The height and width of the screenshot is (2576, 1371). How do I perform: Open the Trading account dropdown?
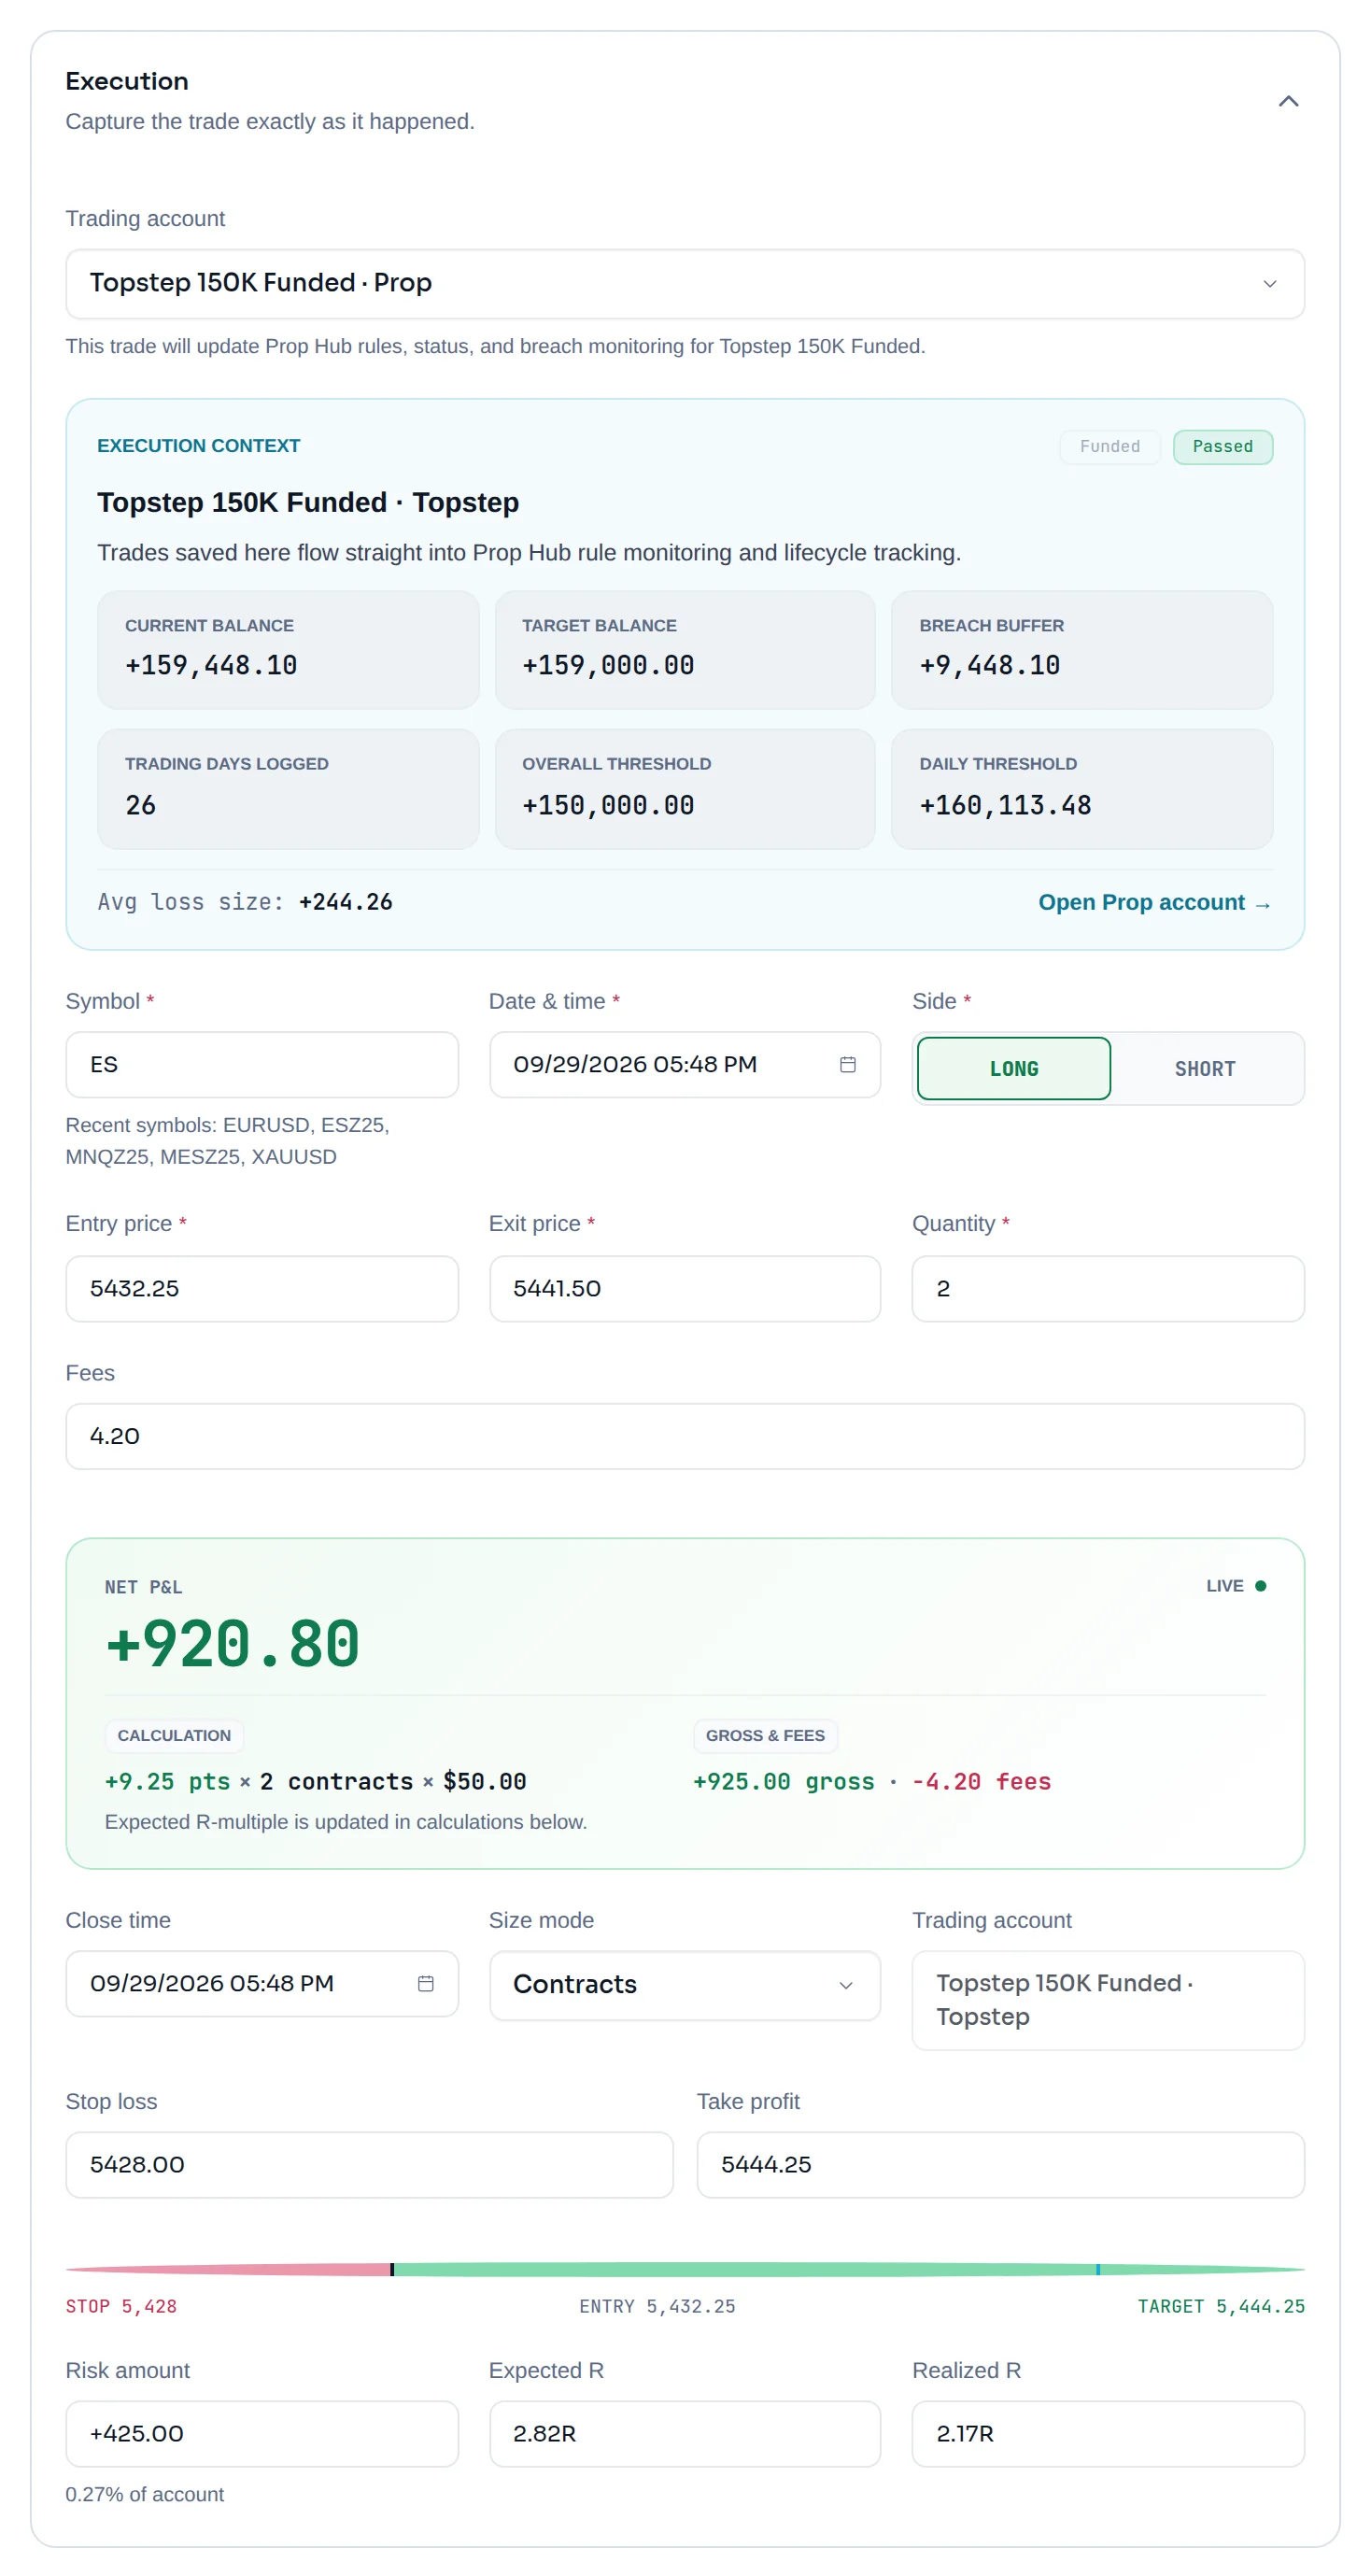pyautogui.click(x=685, y=284)
